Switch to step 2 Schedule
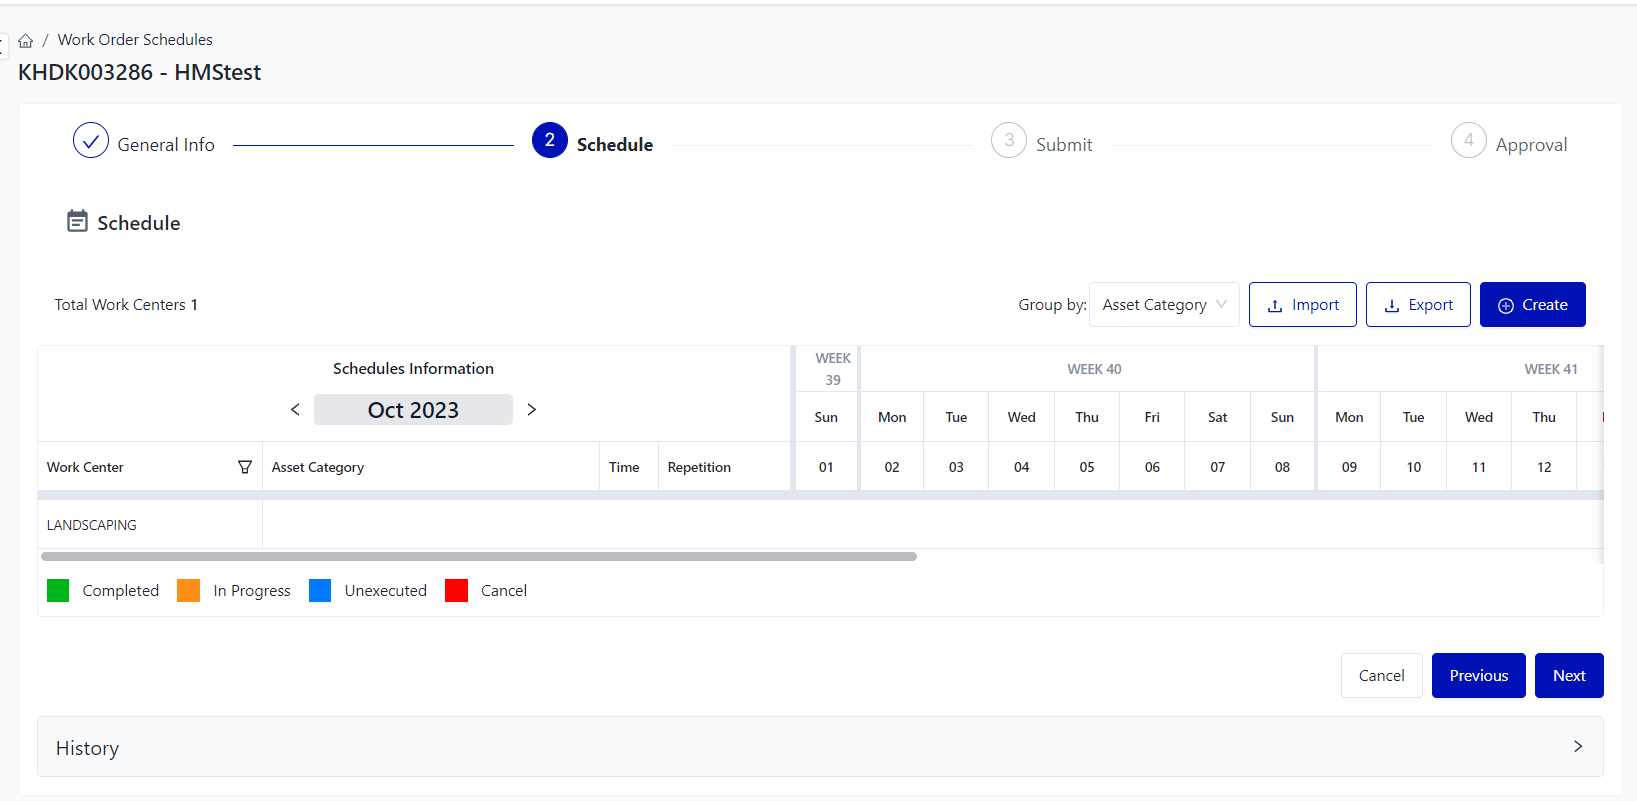Viewport: 1637px width, 801px height. [550, 141]
